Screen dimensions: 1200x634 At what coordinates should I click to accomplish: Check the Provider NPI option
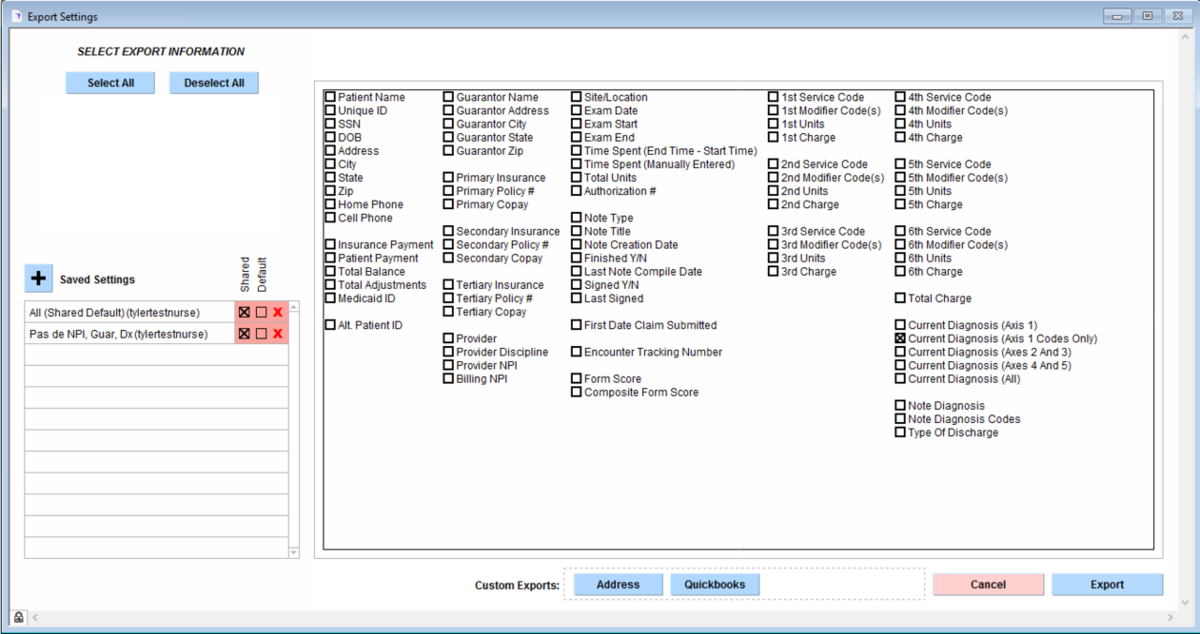pyautogui.click(x=449, y=366)
